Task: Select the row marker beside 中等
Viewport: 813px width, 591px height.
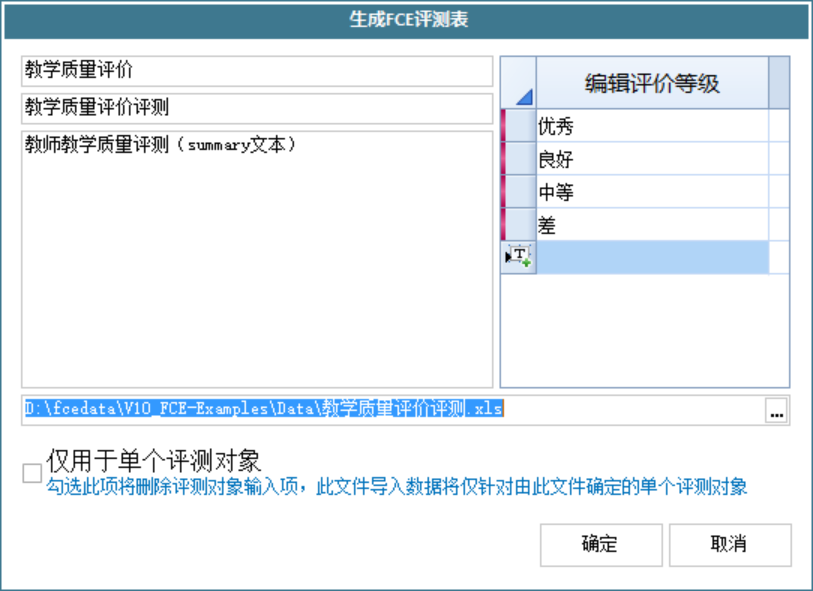Action: [517, 192]
